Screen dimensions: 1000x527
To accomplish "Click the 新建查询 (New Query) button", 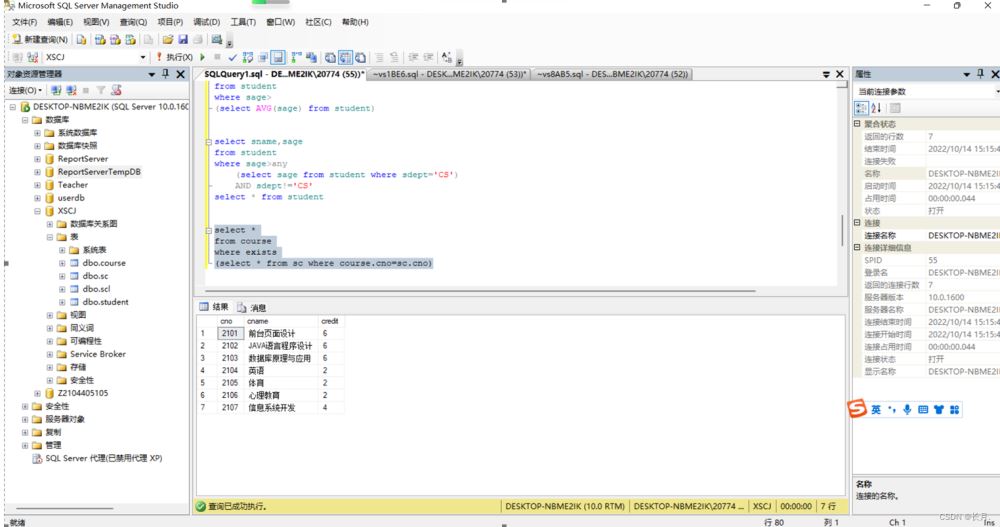I will click(41, 40).
